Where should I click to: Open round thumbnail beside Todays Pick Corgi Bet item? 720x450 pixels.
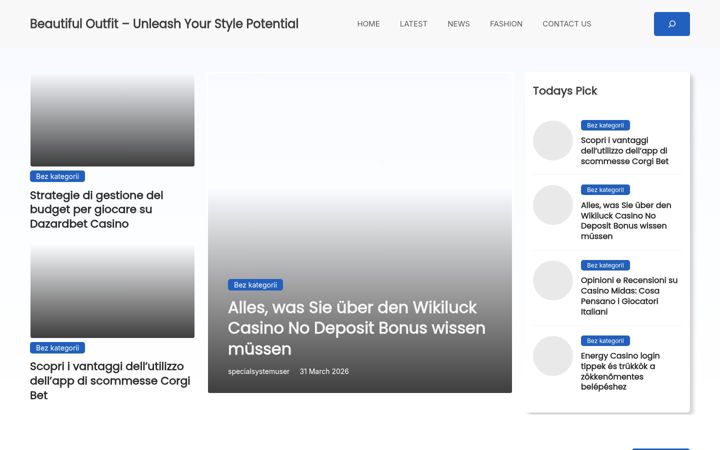[553, 141]
